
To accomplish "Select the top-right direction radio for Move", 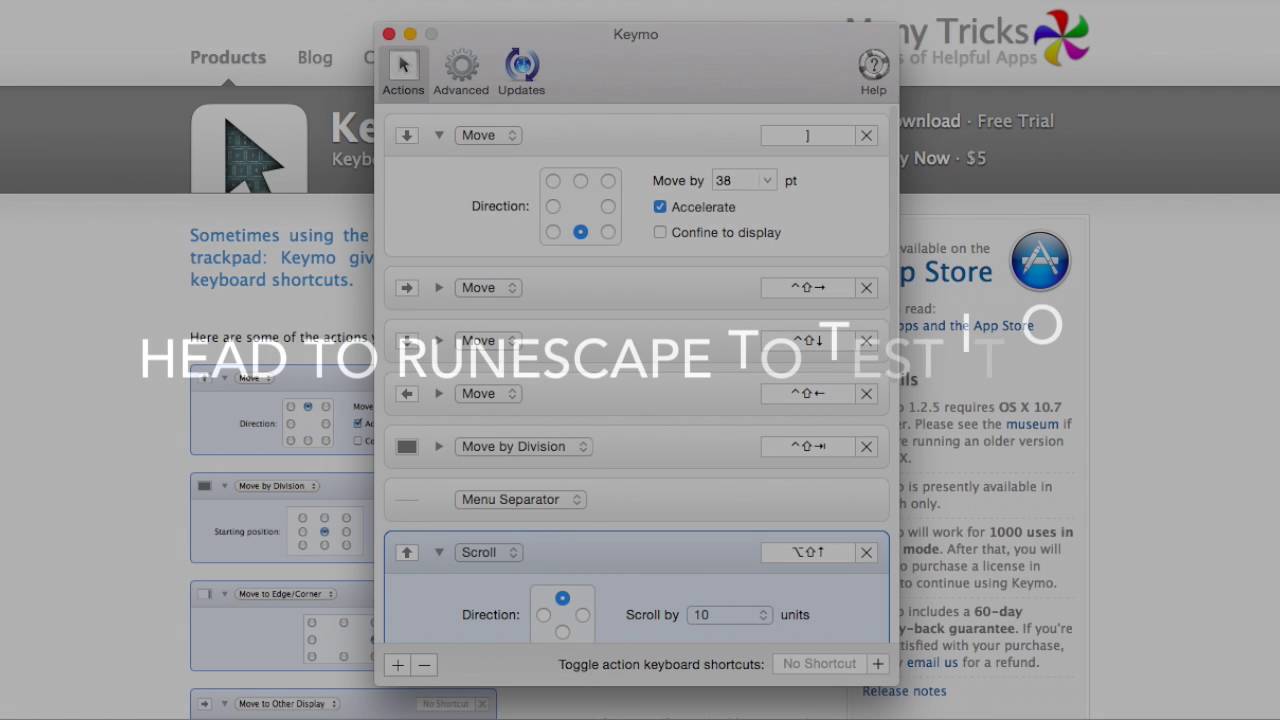I will pos(608,181).
